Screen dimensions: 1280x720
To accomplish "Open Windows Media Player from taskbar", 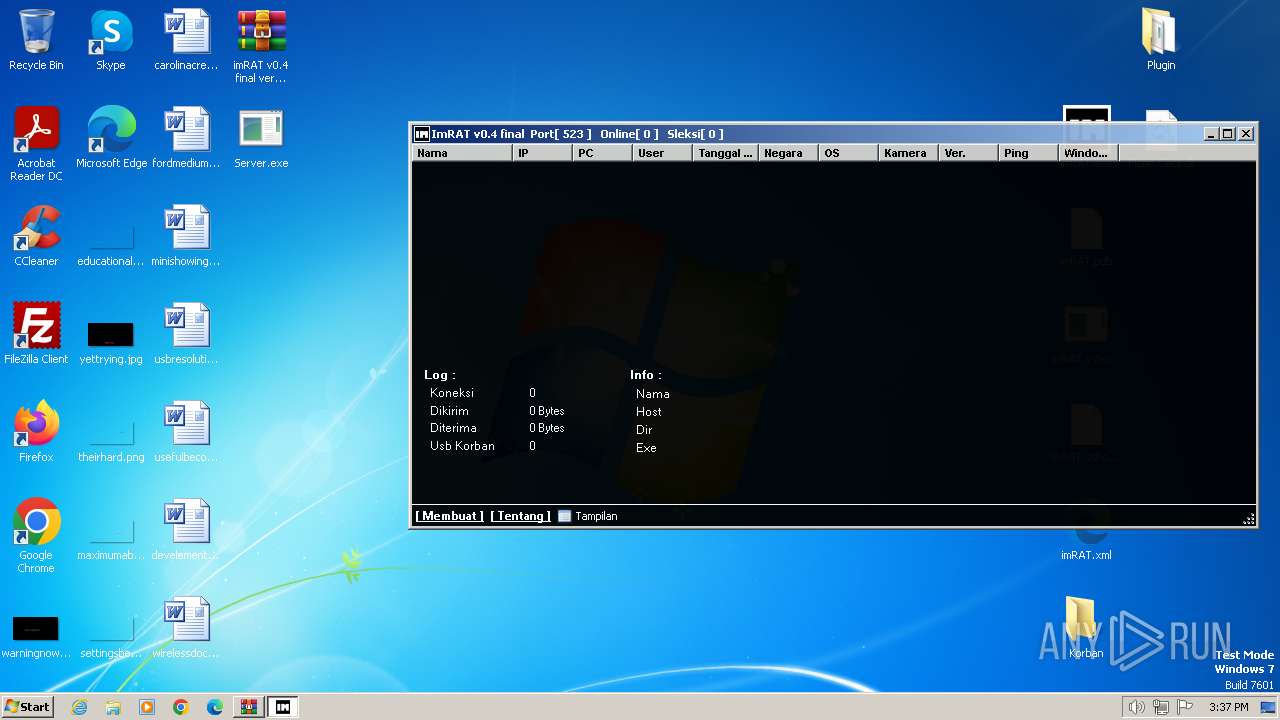I will (147, 707).
